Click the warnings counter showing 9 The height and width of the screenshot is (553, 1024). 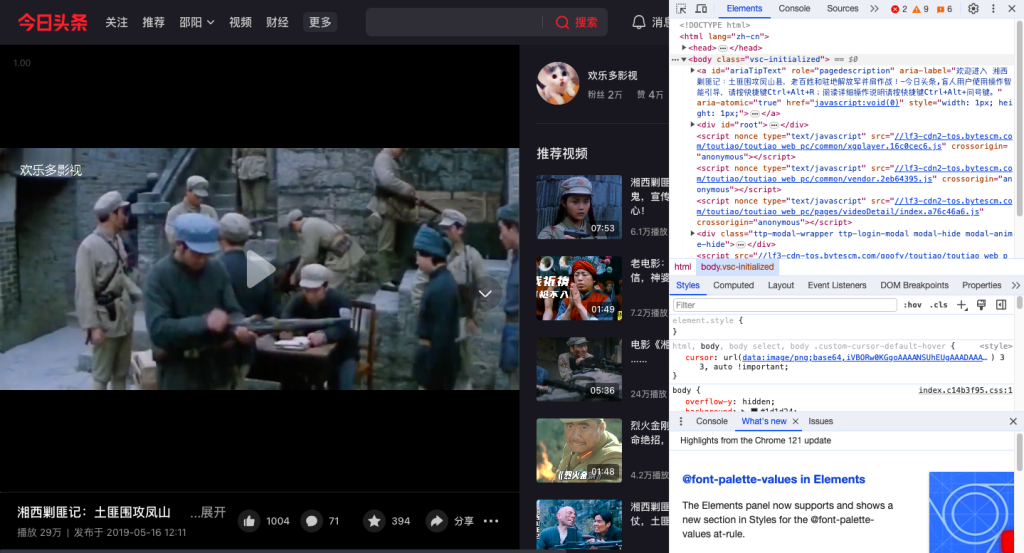click(x=921, y=9)
